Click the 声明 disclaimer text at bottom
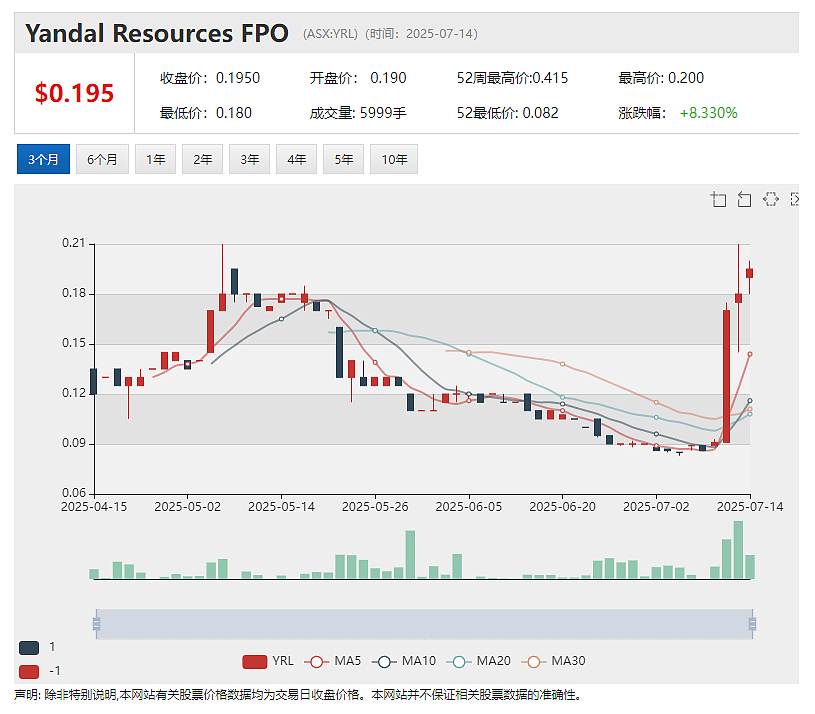The image size is (815, 714). [298, 695]
